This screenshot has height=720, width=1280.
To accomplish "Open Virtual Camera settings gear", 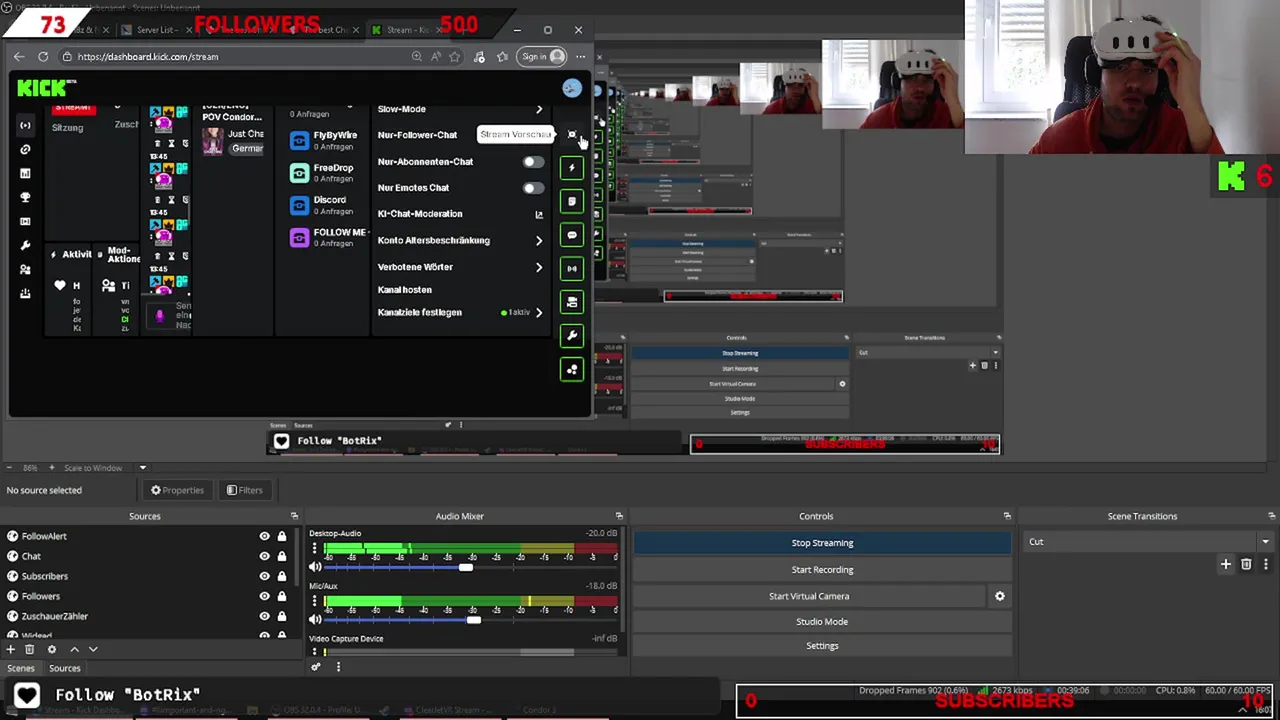I will pos(999,596).
